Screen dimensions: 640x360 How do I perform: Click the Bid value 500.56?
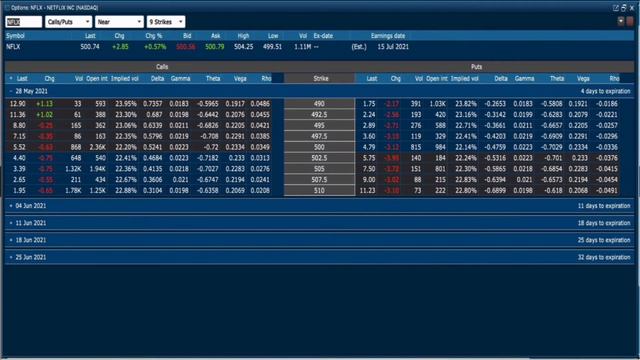tap(185, 47)
